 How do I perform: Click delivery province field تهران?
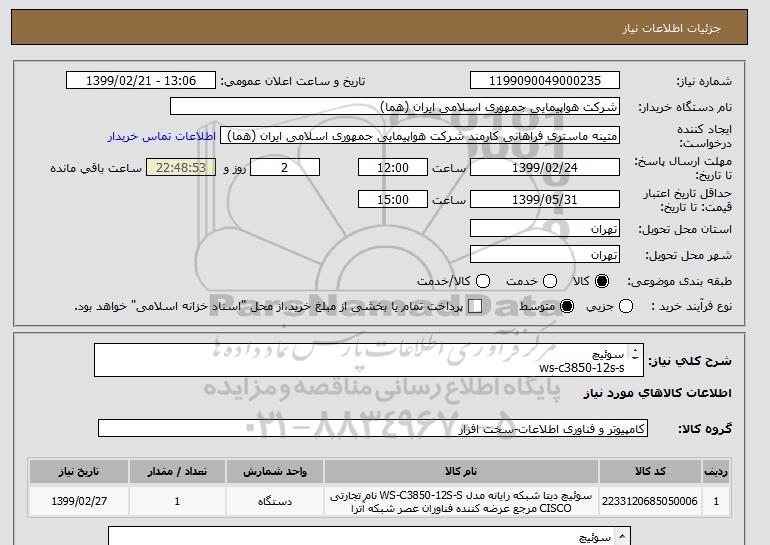click(x=545, y=229)
